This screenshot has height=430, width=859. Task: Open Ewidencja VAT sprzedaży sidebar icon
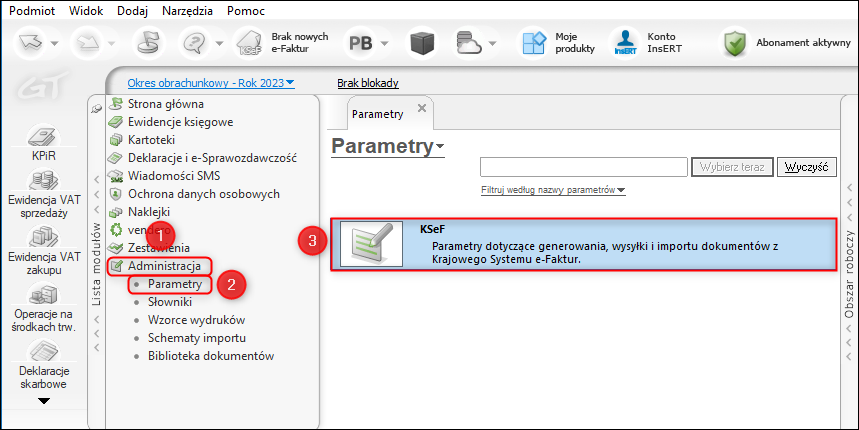pos(43,181)
